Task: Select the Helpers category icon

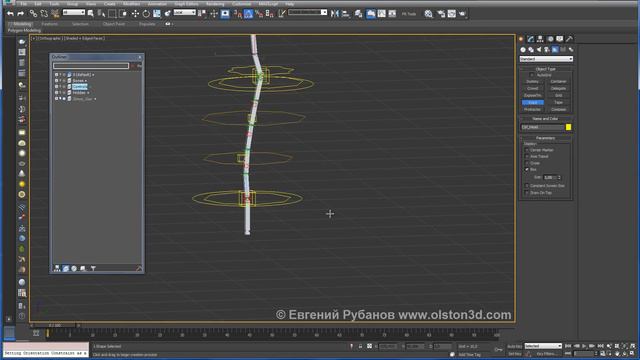Action: [x=555, y=49]
